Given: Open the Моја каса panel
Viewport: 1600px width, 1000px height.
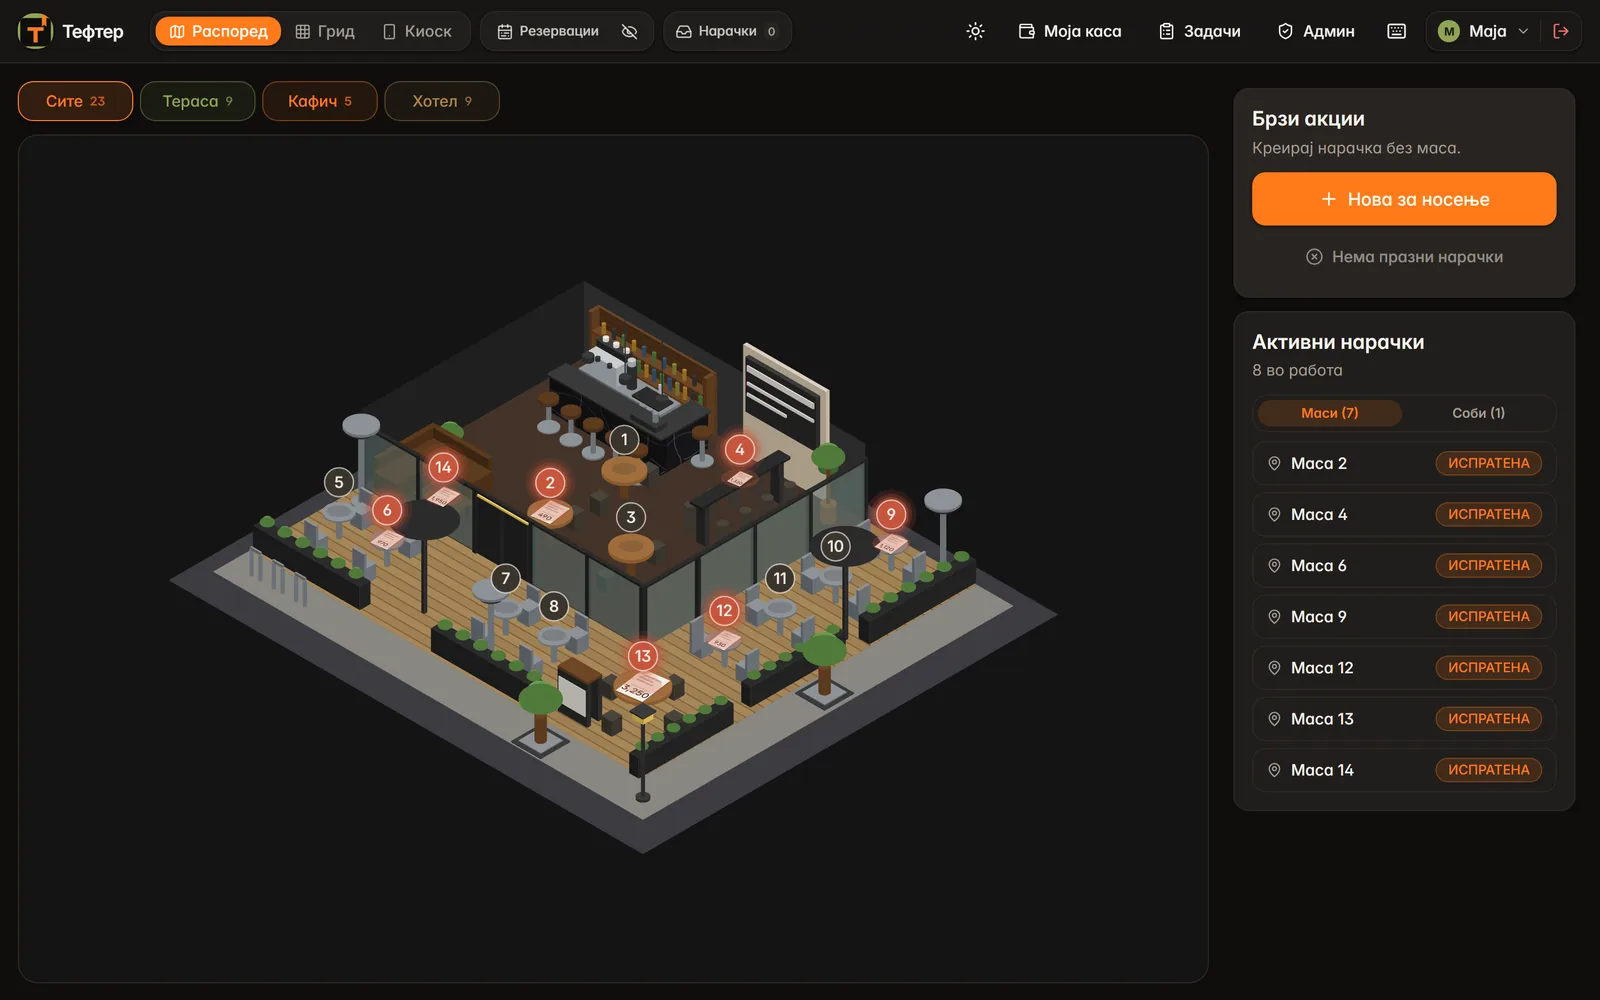Looking at the screenshot, I should tap(1070, 31).
